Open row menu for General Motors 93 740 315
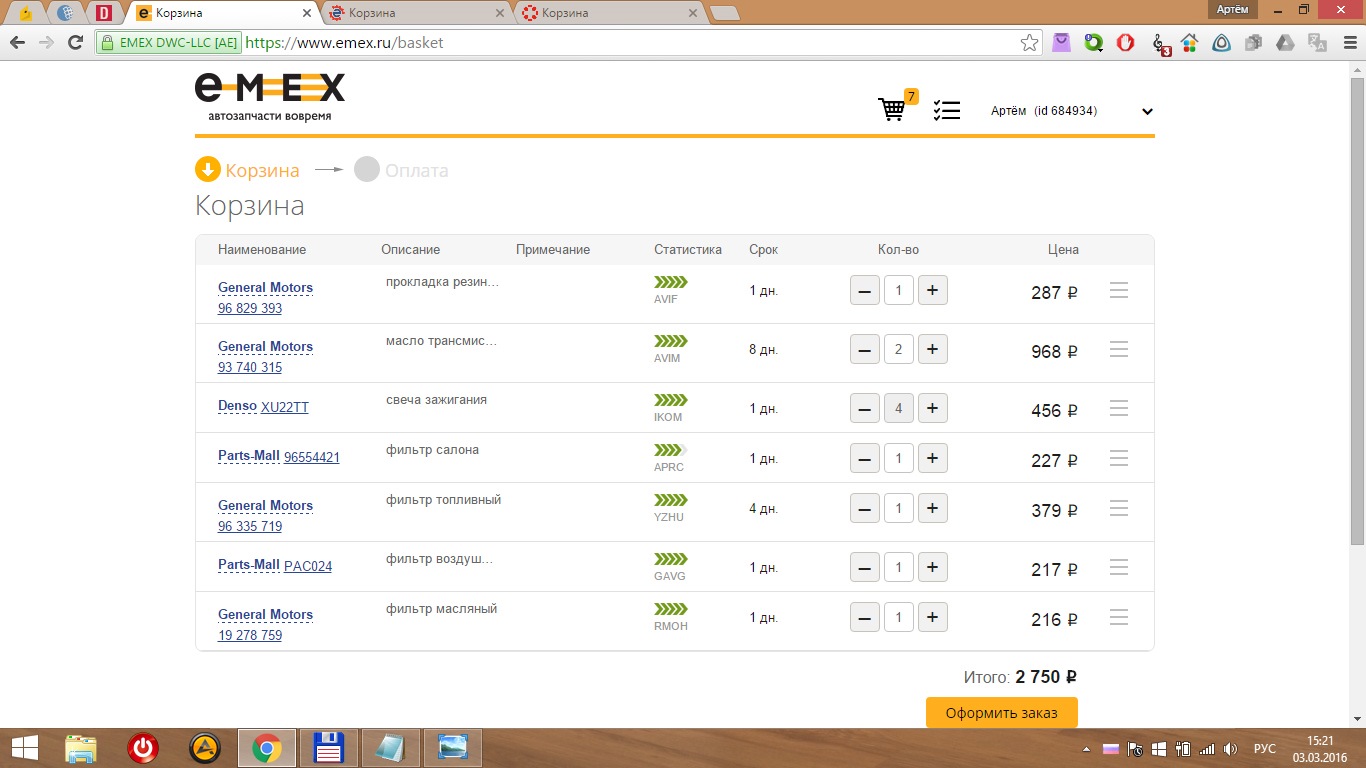The height and width of the screenshot is (768, 1366). coord(1119,349)
